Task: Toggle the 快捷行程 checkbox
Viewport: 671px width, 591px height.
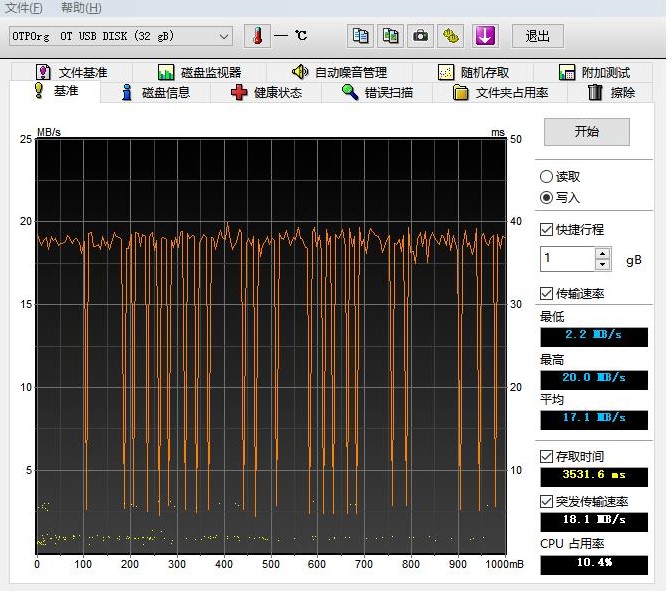Action: point(546,229)
